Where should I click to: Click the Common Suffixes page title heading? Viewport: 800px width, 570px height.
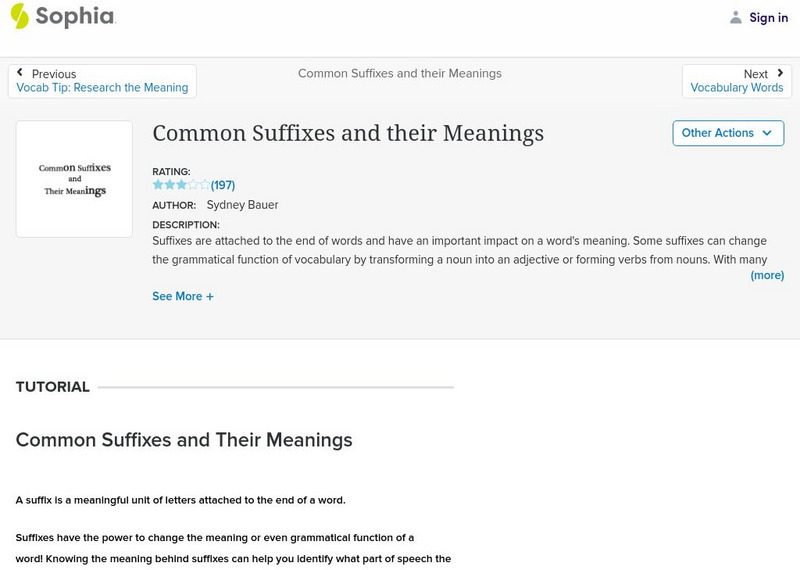[x=348, y=133]
